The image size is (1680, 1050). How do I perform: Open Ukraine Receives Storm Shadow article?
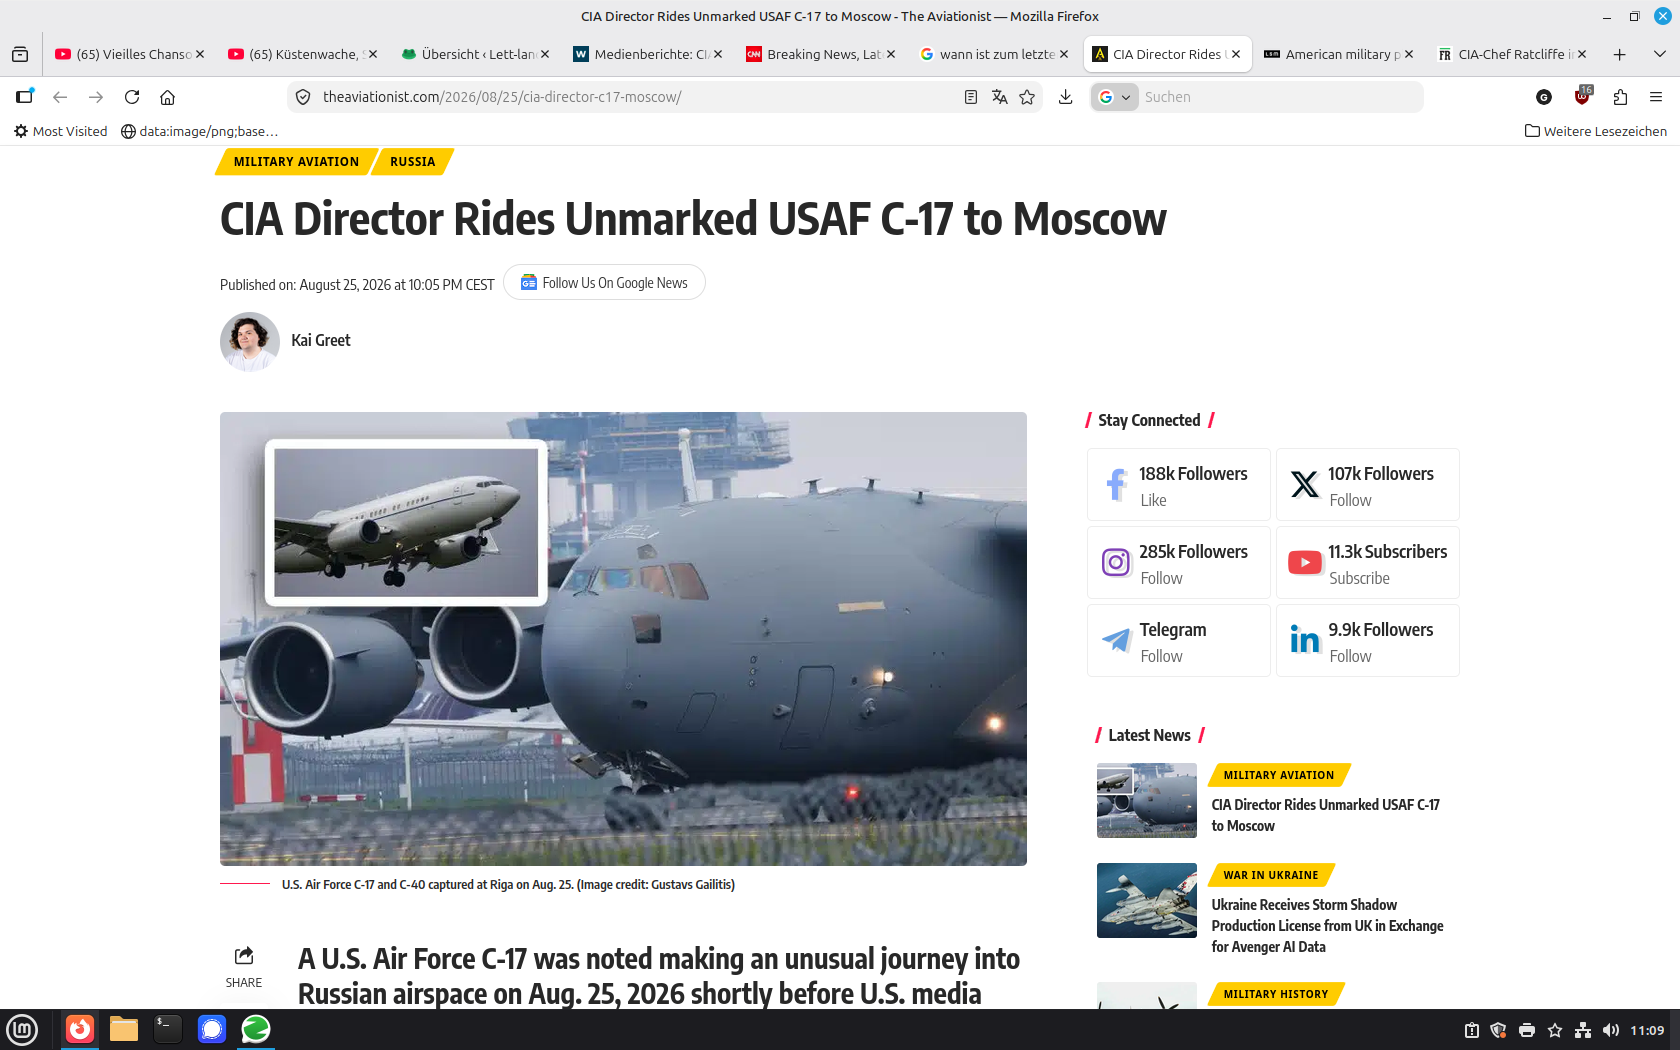[1328, 926]
